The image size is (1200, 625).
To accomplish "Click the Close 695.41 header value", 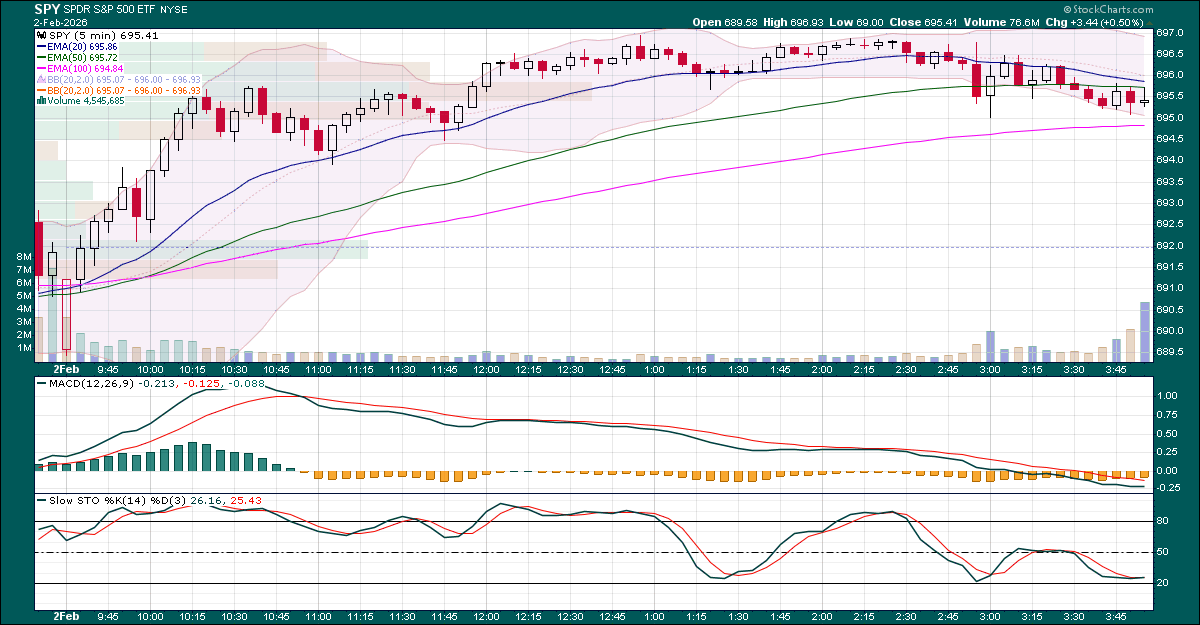I will (x=939, y=22).
